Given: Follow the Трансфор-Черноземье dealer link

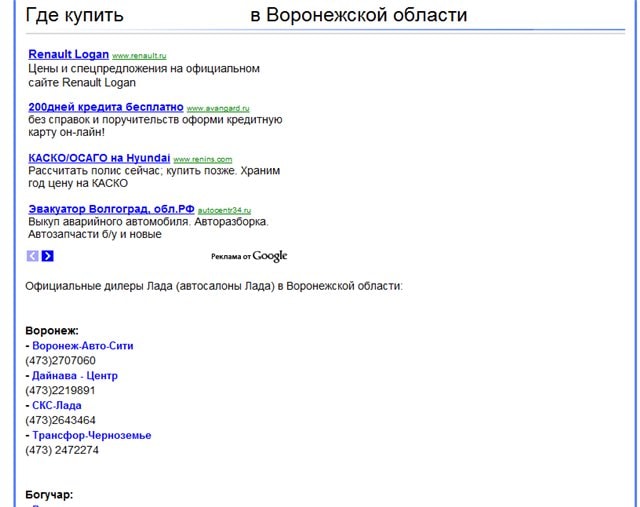Looking at the screenshot, I should tap(91, 435).
